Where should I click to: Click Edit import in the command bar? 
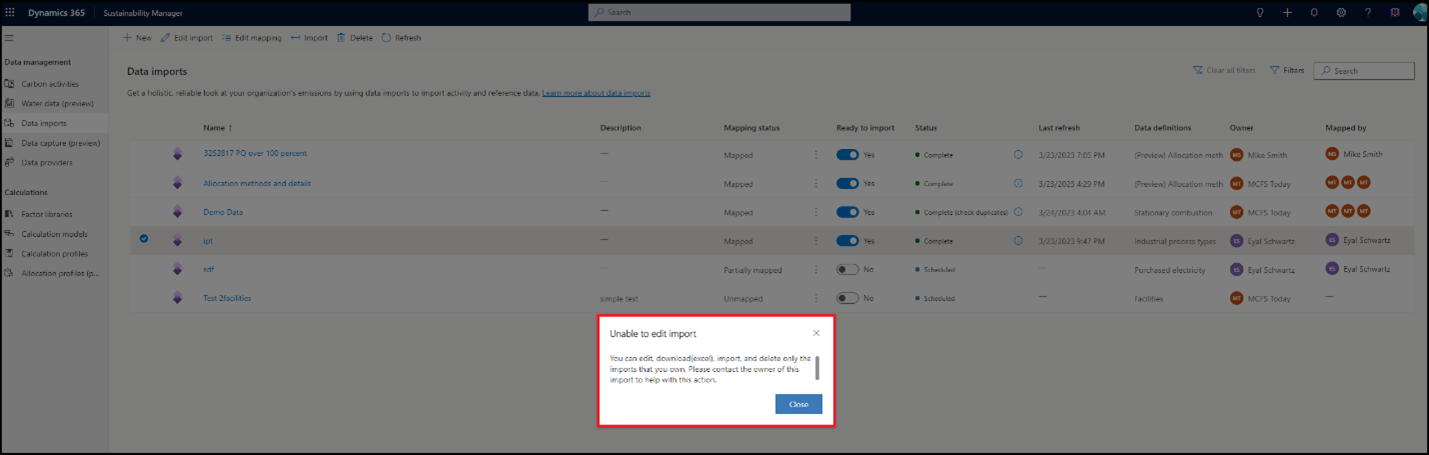click(187, 38)
